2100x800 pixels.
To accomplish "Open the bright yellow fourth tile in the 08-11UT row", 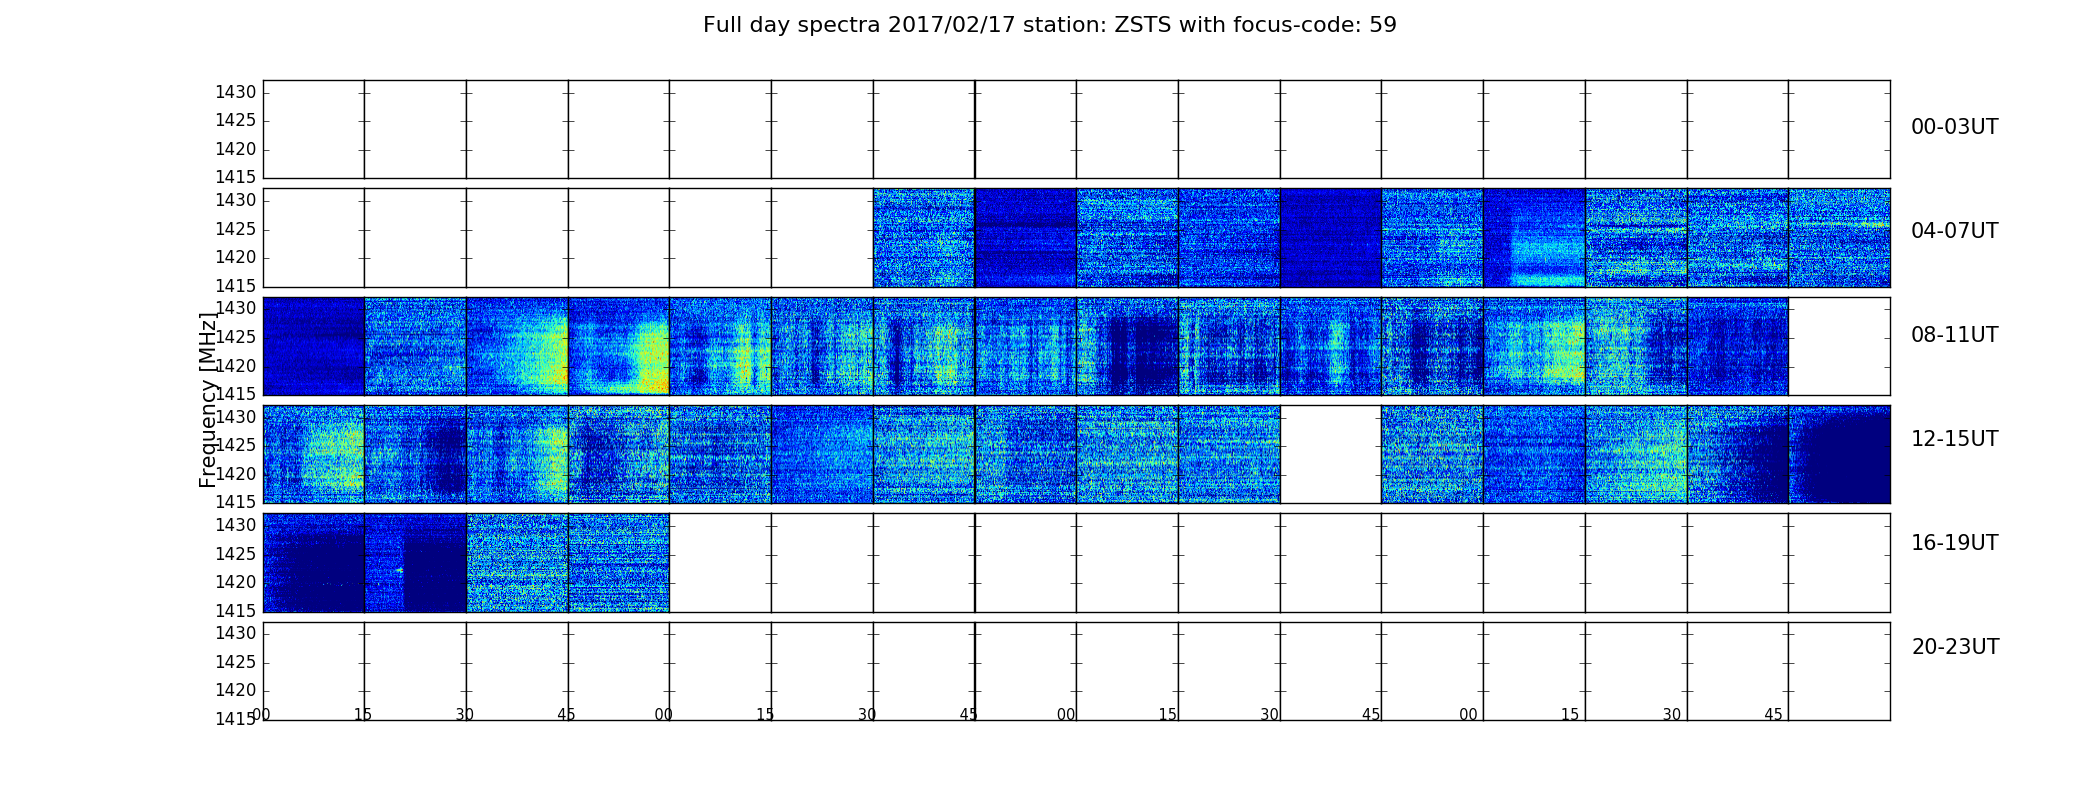I will 619,346.
